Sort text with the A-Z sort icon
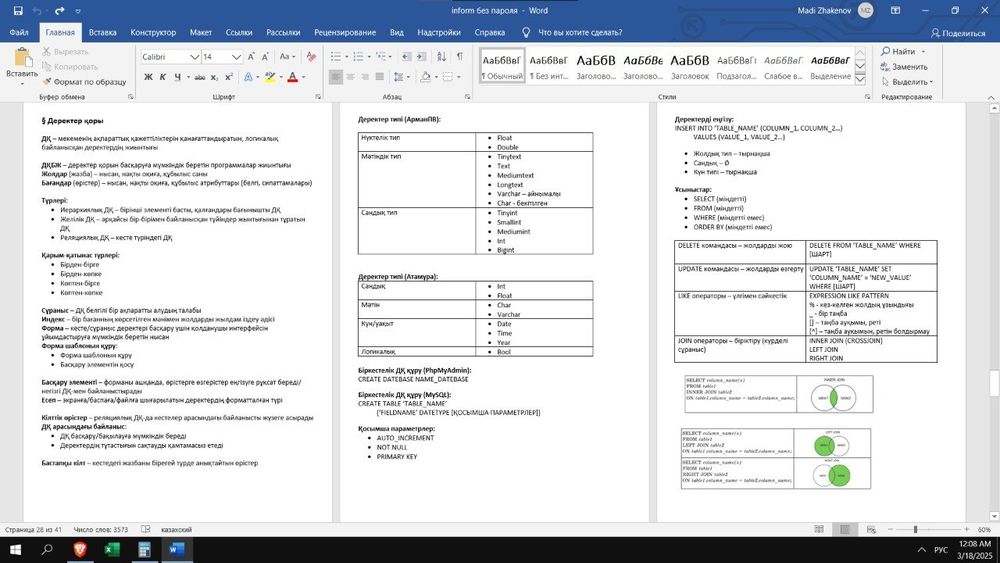 click(441, 57)
